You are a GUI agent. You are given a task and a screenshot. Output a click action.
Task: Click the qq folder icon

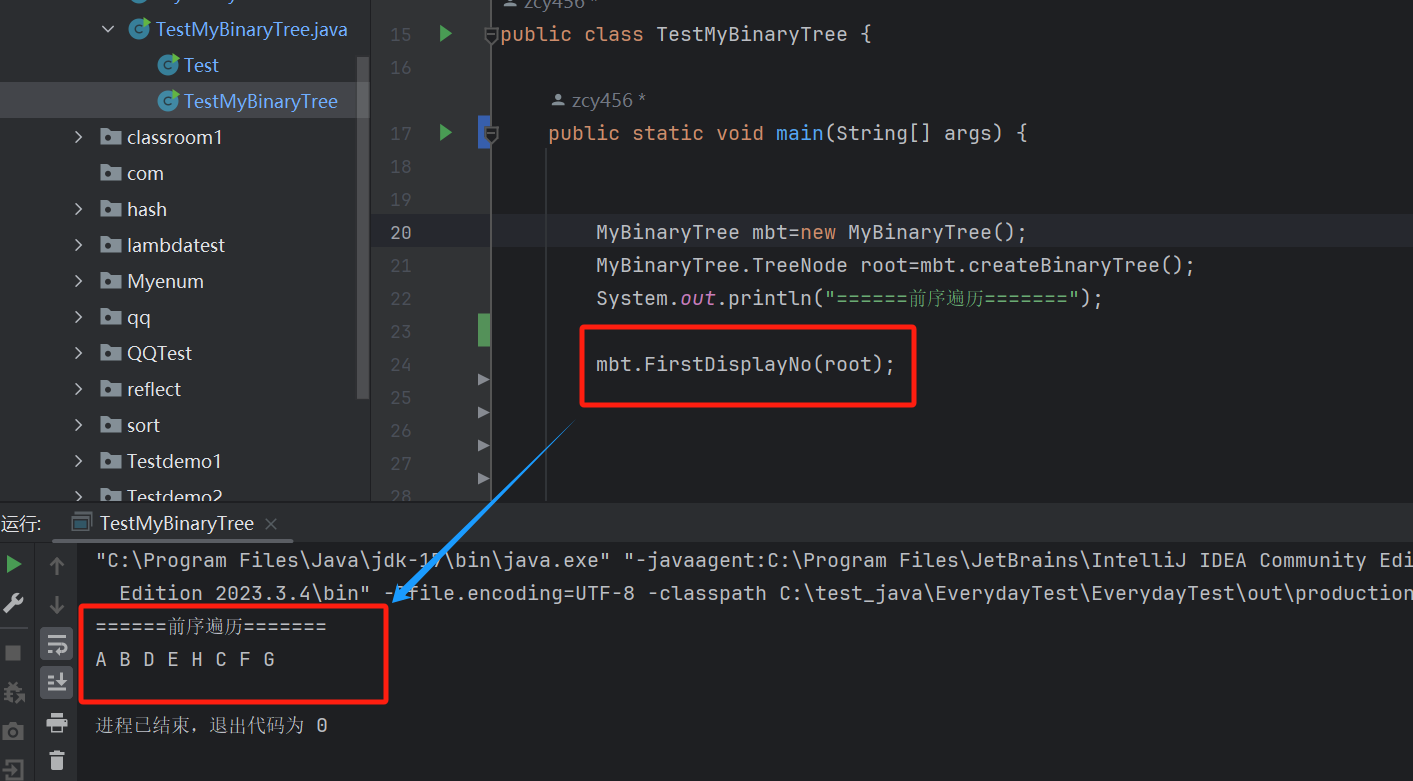coord(111,317)
